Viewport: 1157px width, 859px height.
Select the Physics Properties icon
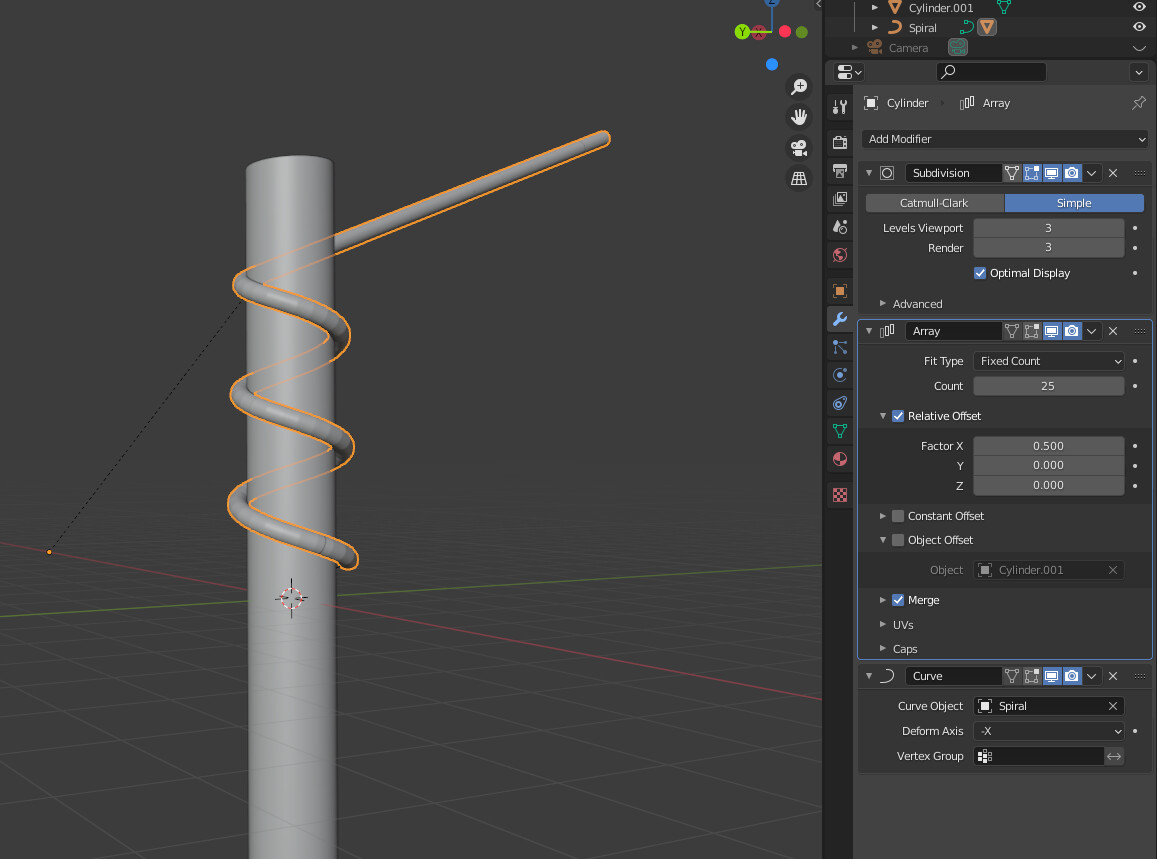839,375
